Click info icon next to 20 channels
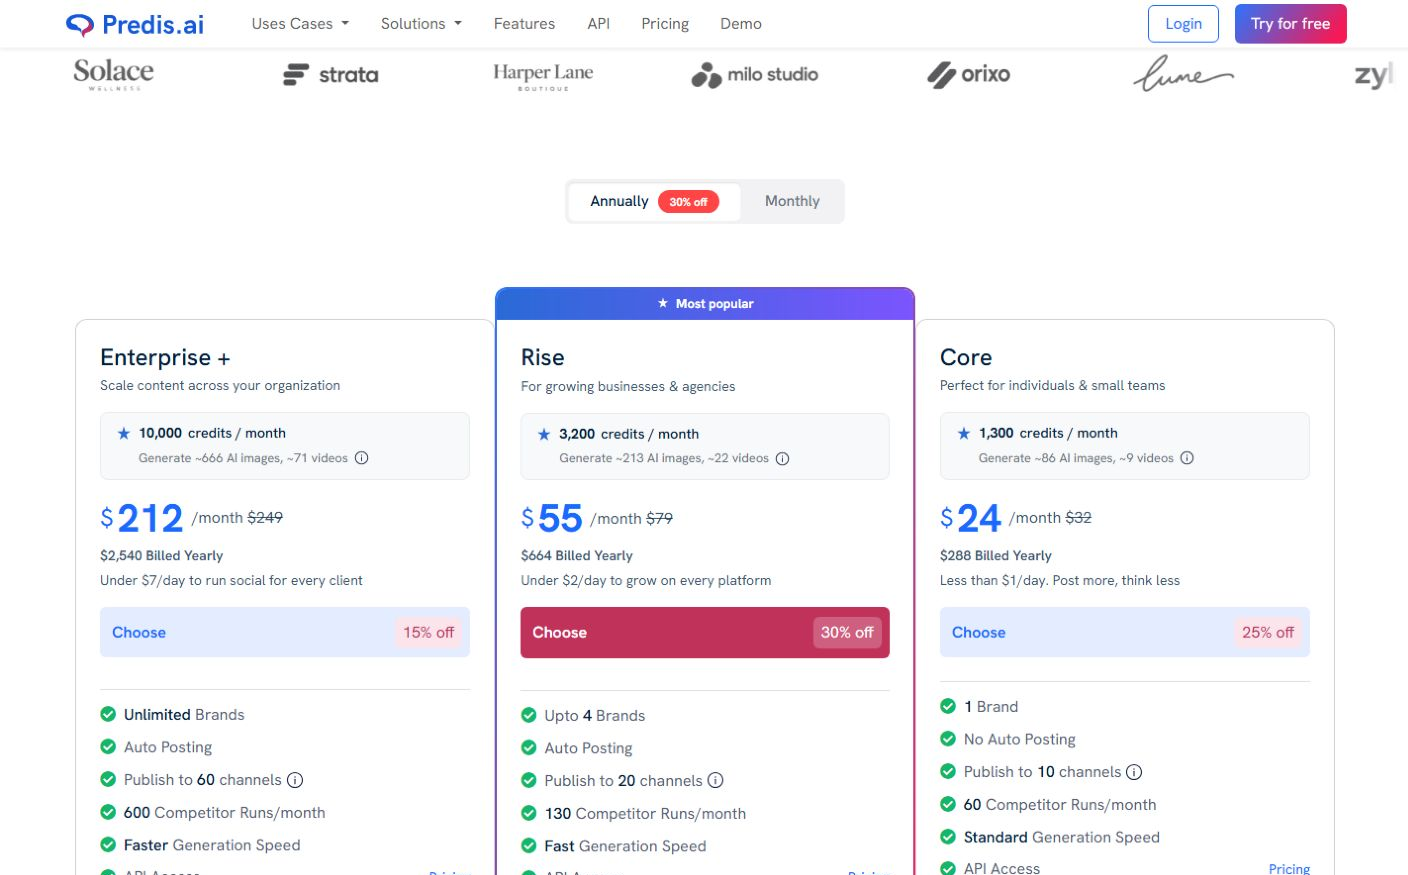This screenshot has width=1408, height=875. tap(716, 781)
